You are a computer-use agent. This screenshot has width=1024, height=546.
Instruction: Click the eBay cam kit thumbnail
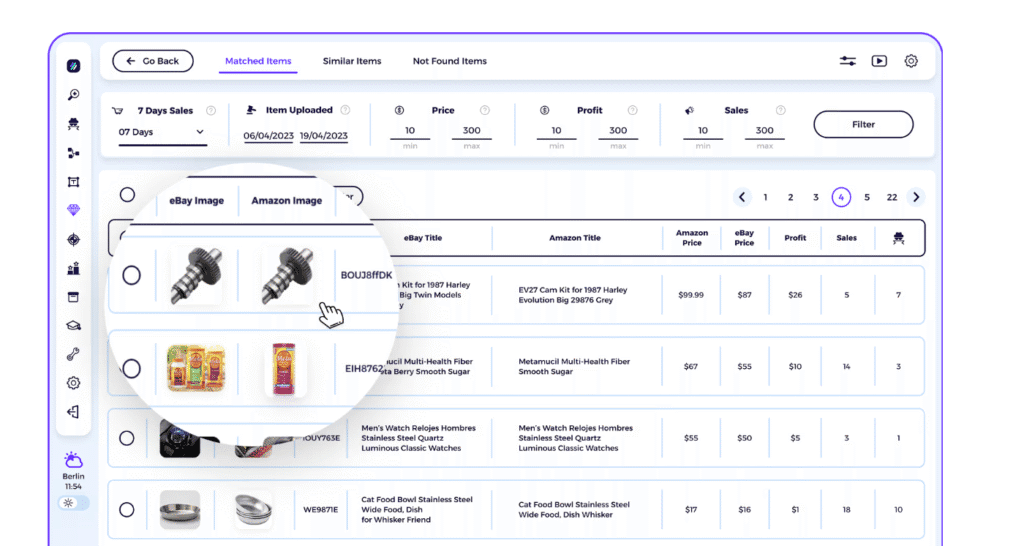(196, 276)
